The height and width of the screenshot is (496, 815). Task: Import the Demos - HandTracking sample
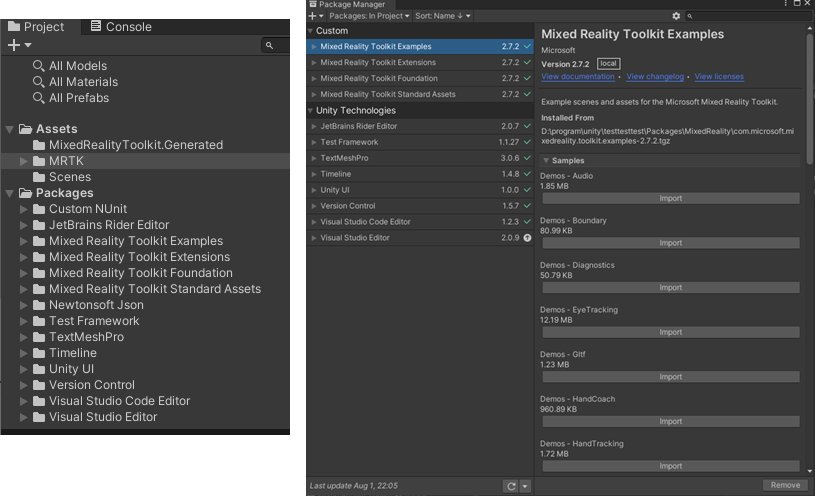[671, 466]
